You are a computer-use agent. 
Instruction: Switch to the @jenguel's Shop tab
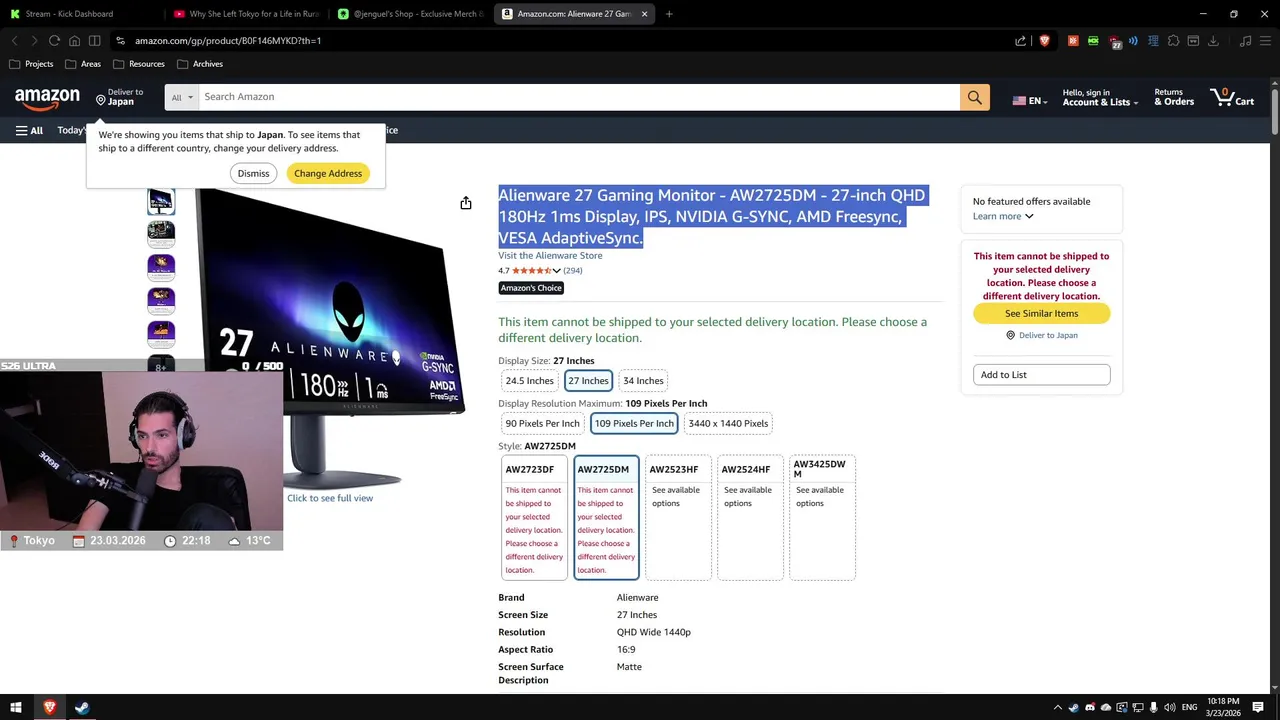click(411, 14)
